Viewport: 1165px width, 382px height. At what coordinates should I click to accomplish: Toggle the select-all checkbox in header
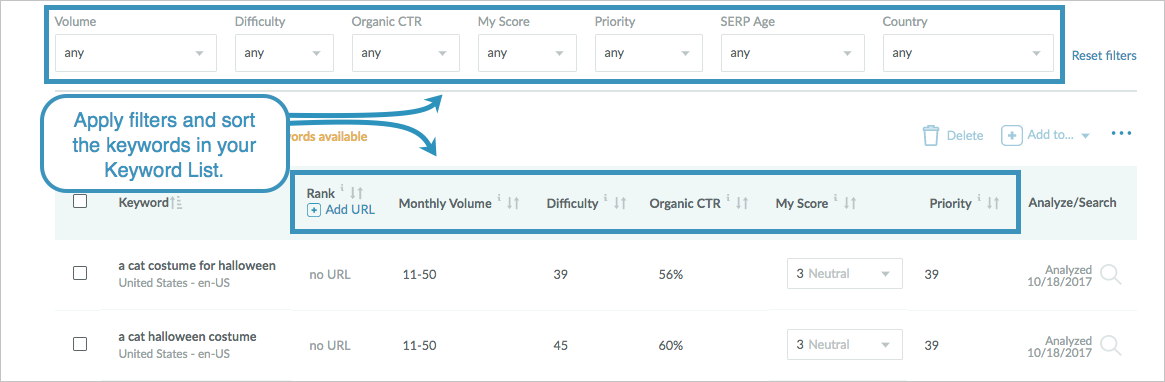[x=80, y=201]
